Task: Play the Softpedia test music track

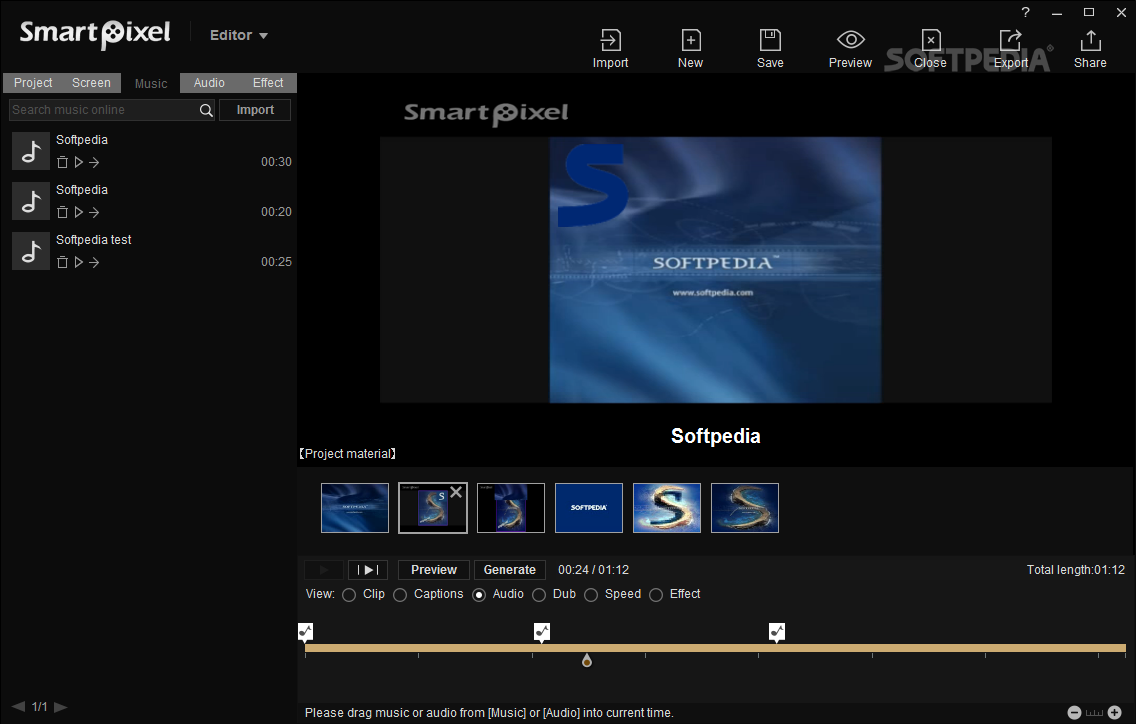Action: pos(78,262)
